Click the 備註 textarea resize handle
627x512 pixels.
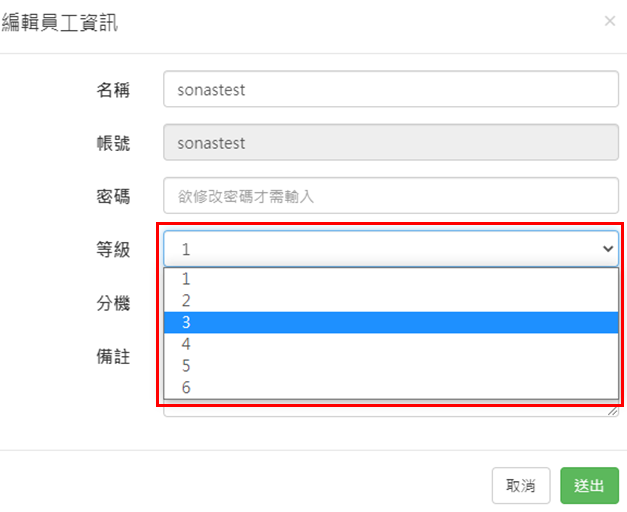614,411
